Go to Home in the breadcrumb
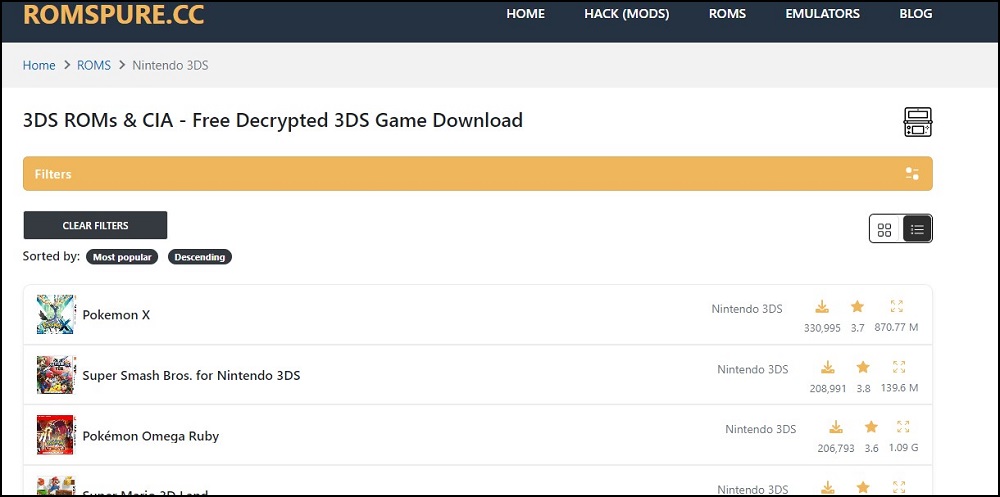Screen dimensions: 1000x497 [x=39, y=65]
